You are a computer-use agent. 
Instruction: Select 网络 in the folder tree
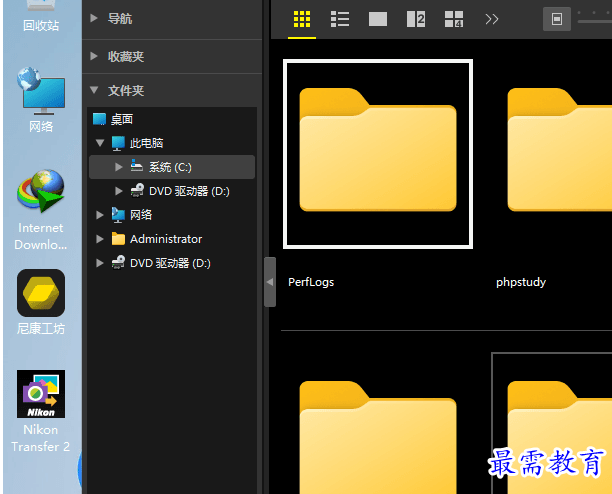141,215
